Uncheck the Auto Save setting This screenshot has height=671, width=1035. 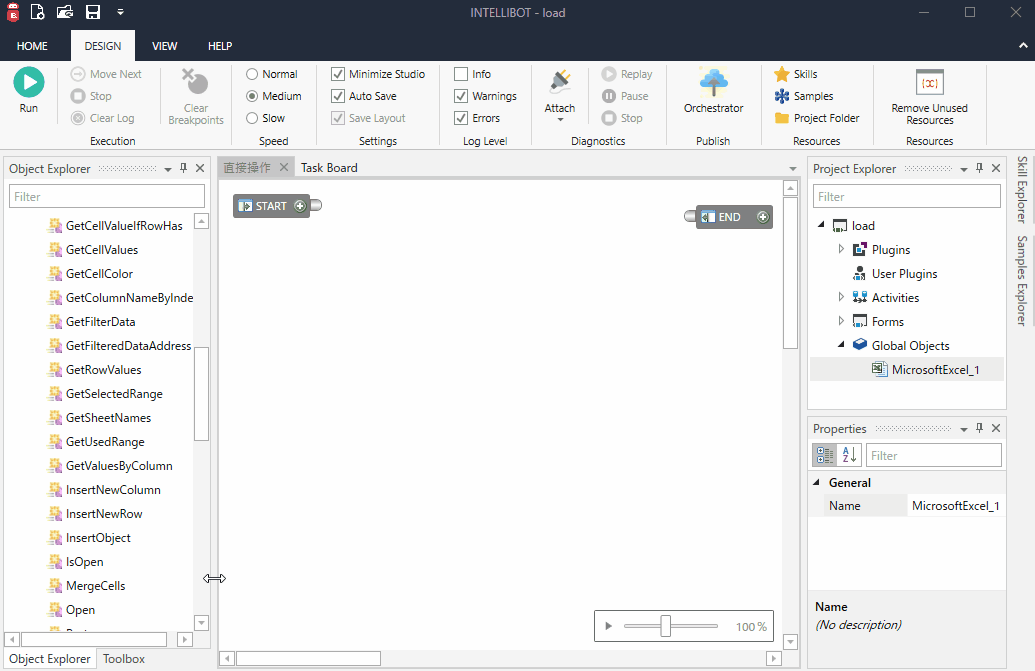tap(337, 95)
